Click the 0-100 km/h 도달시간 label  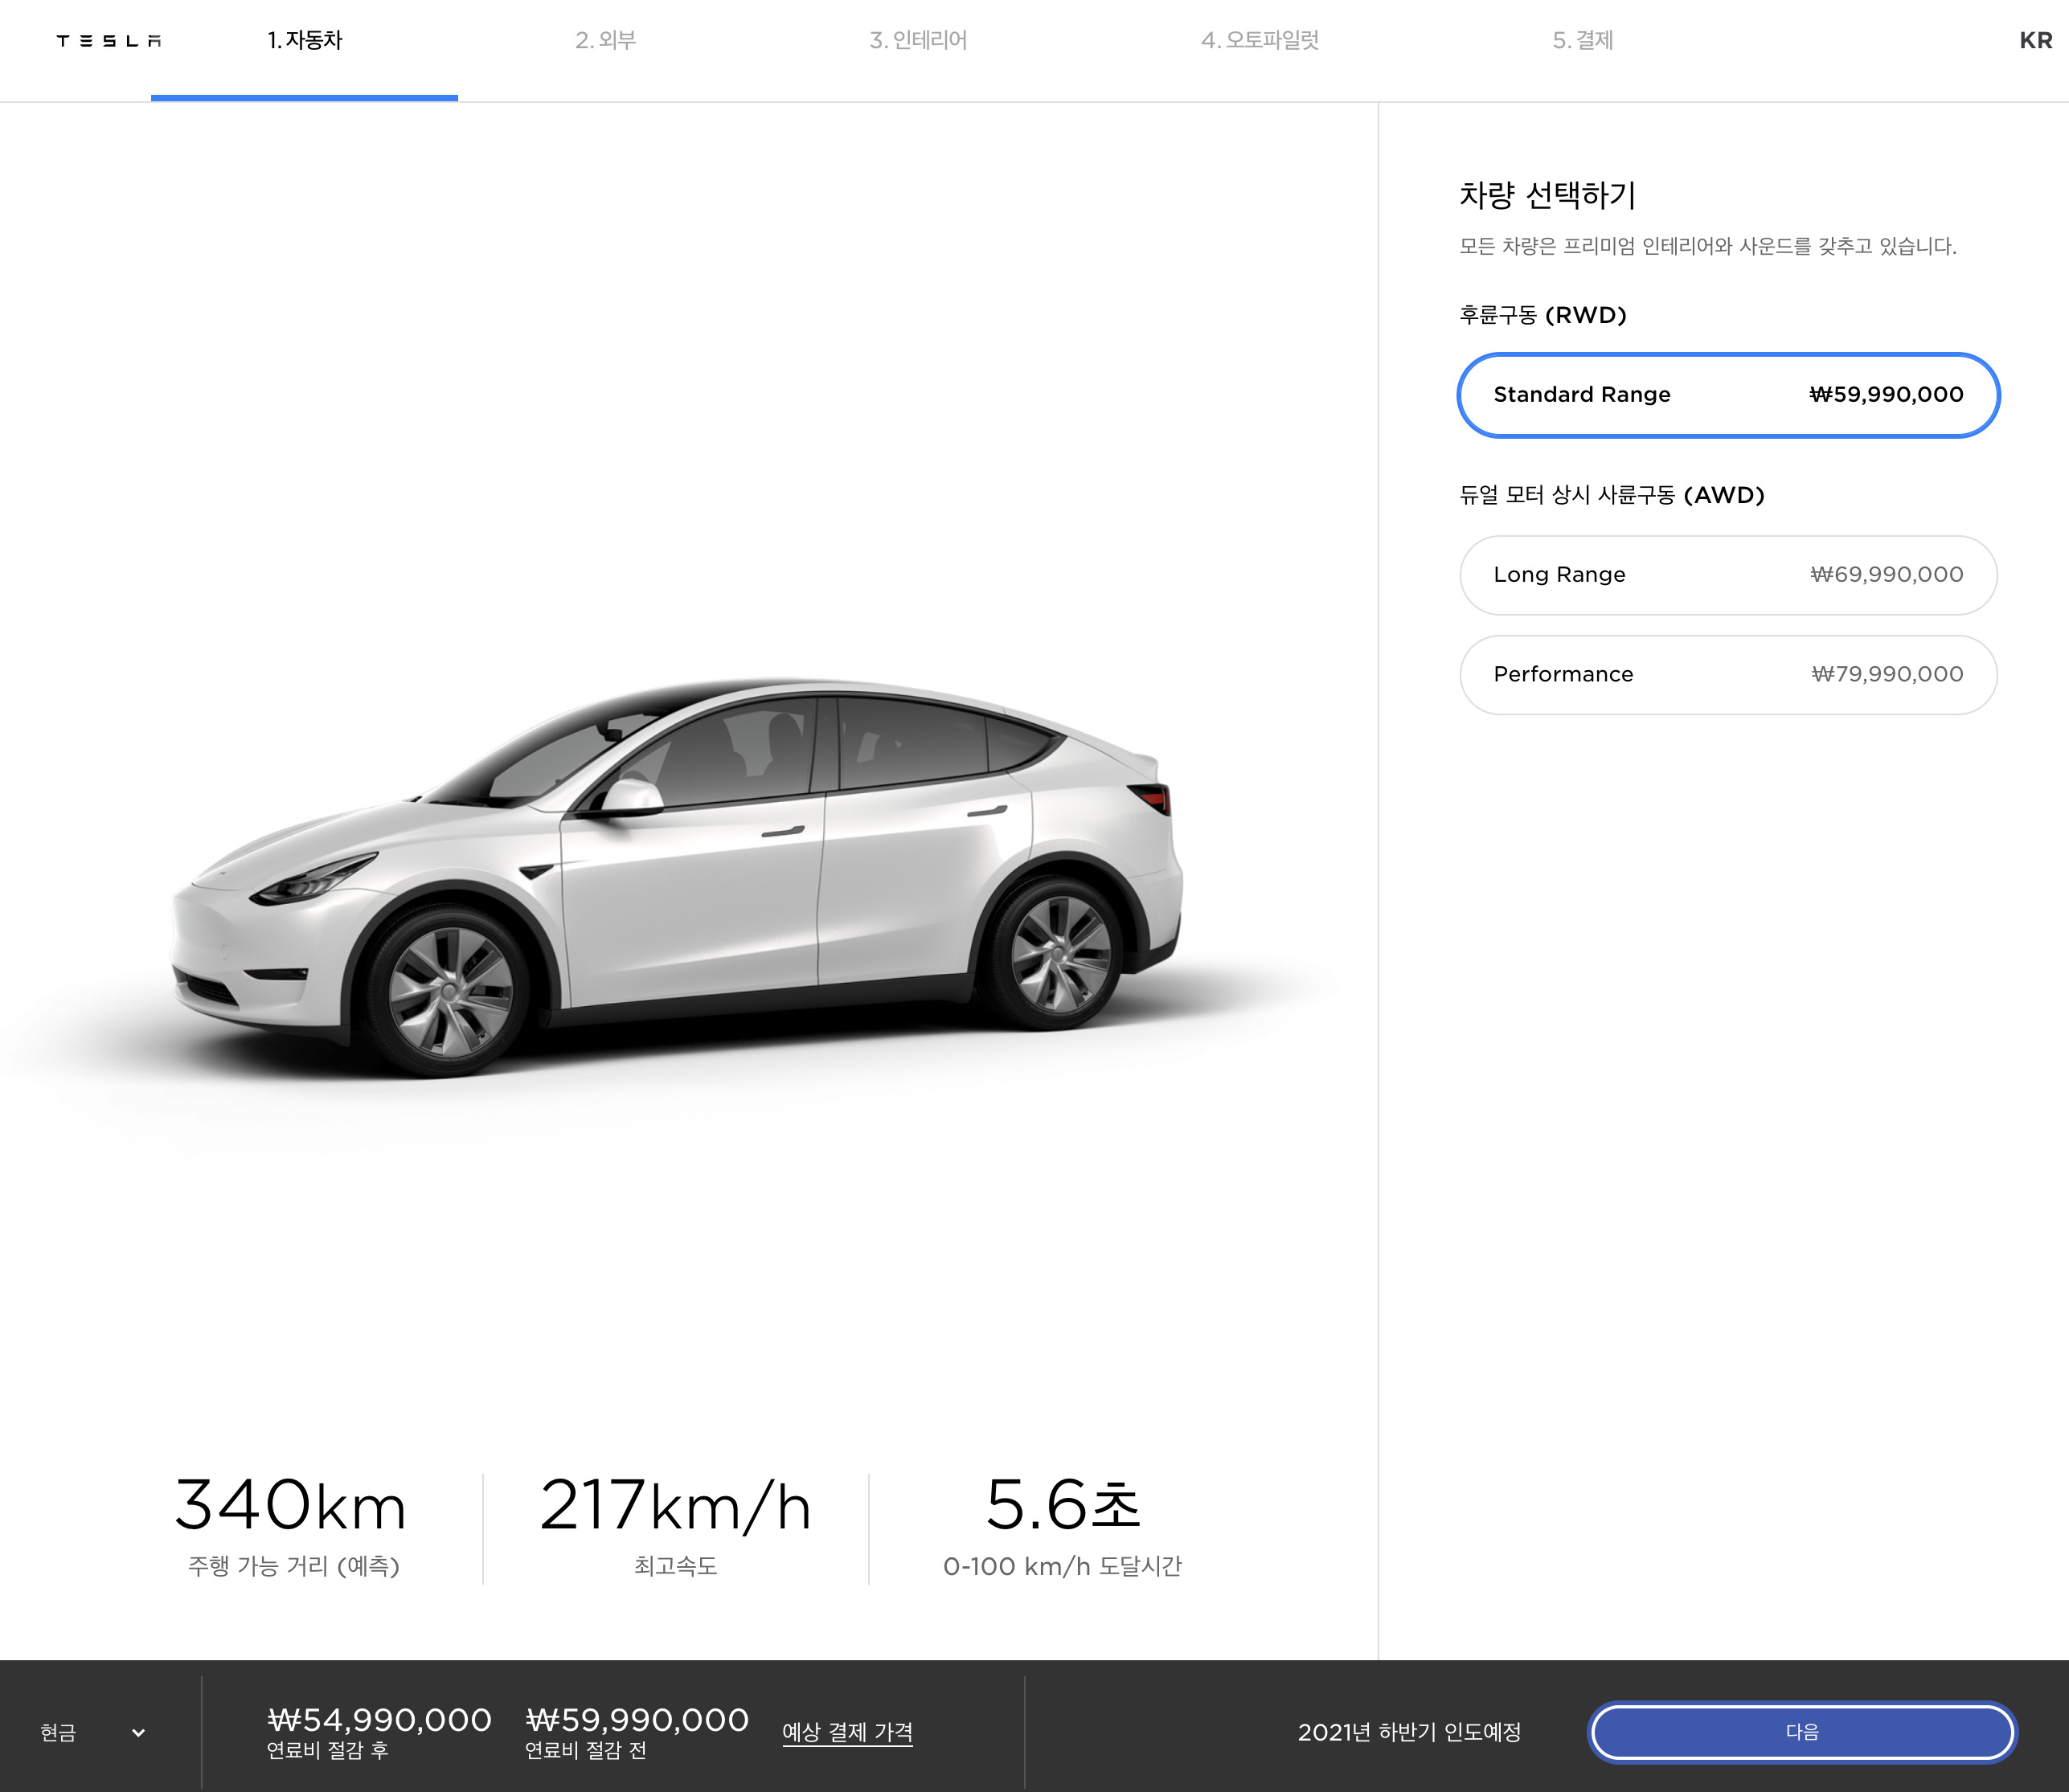coord(1062,1566)
